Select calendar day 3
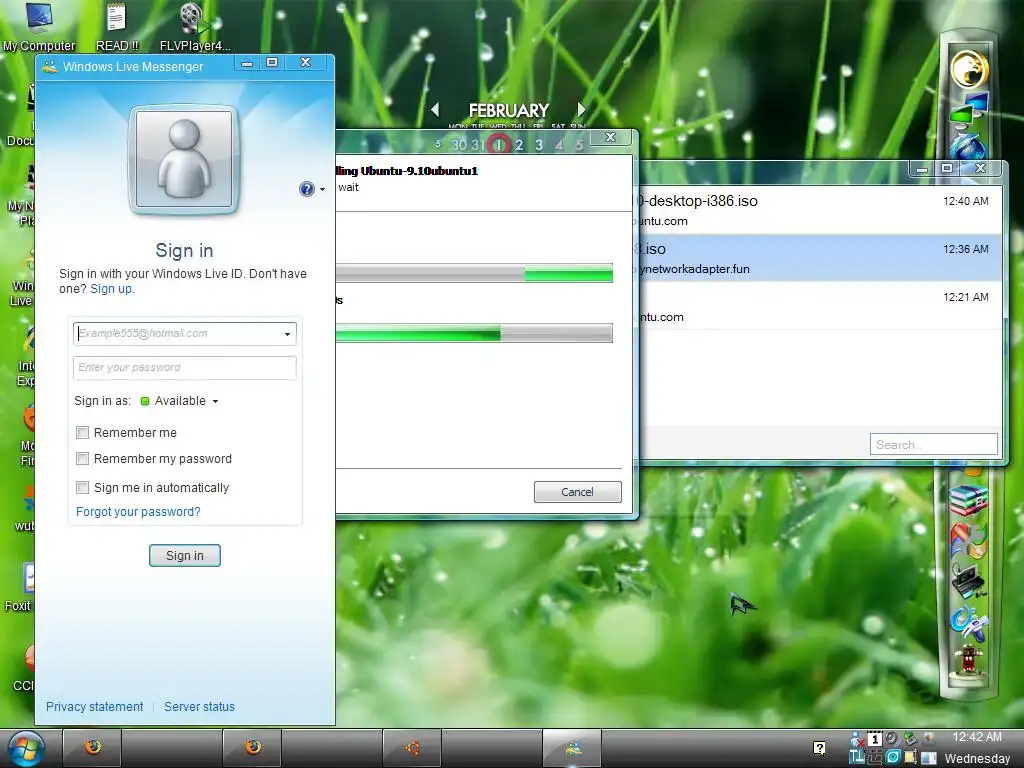The height and width of the screenshot is (768, 1024). pos(539,145)
